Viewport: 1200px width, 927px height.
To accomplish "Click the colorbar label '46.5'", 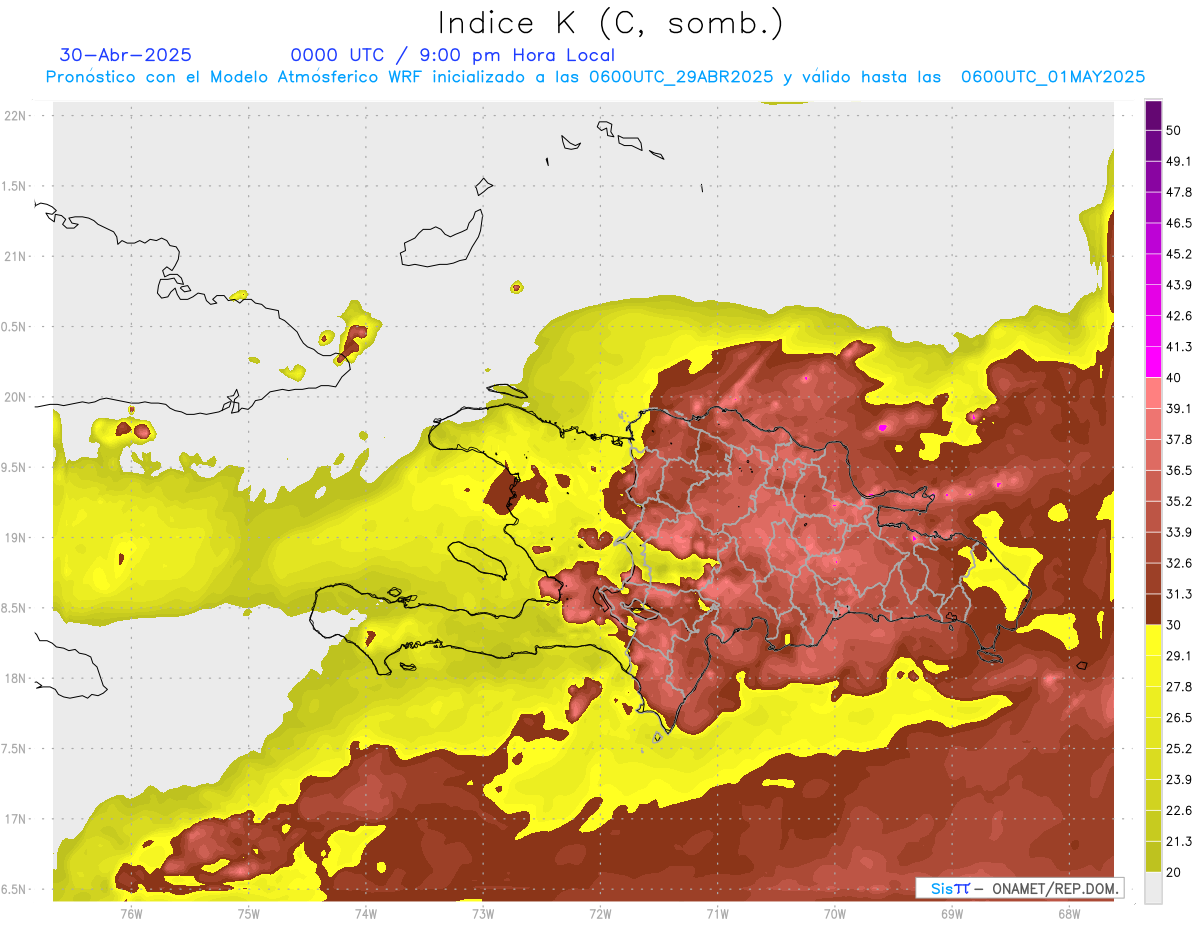I will pyautogui.click(x=1179, y=223).
